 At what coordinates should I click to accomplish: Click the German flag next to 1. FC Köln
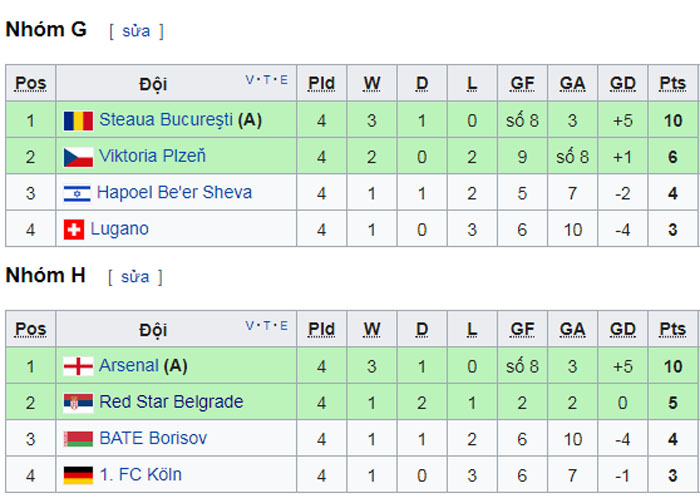pos(78,475)
